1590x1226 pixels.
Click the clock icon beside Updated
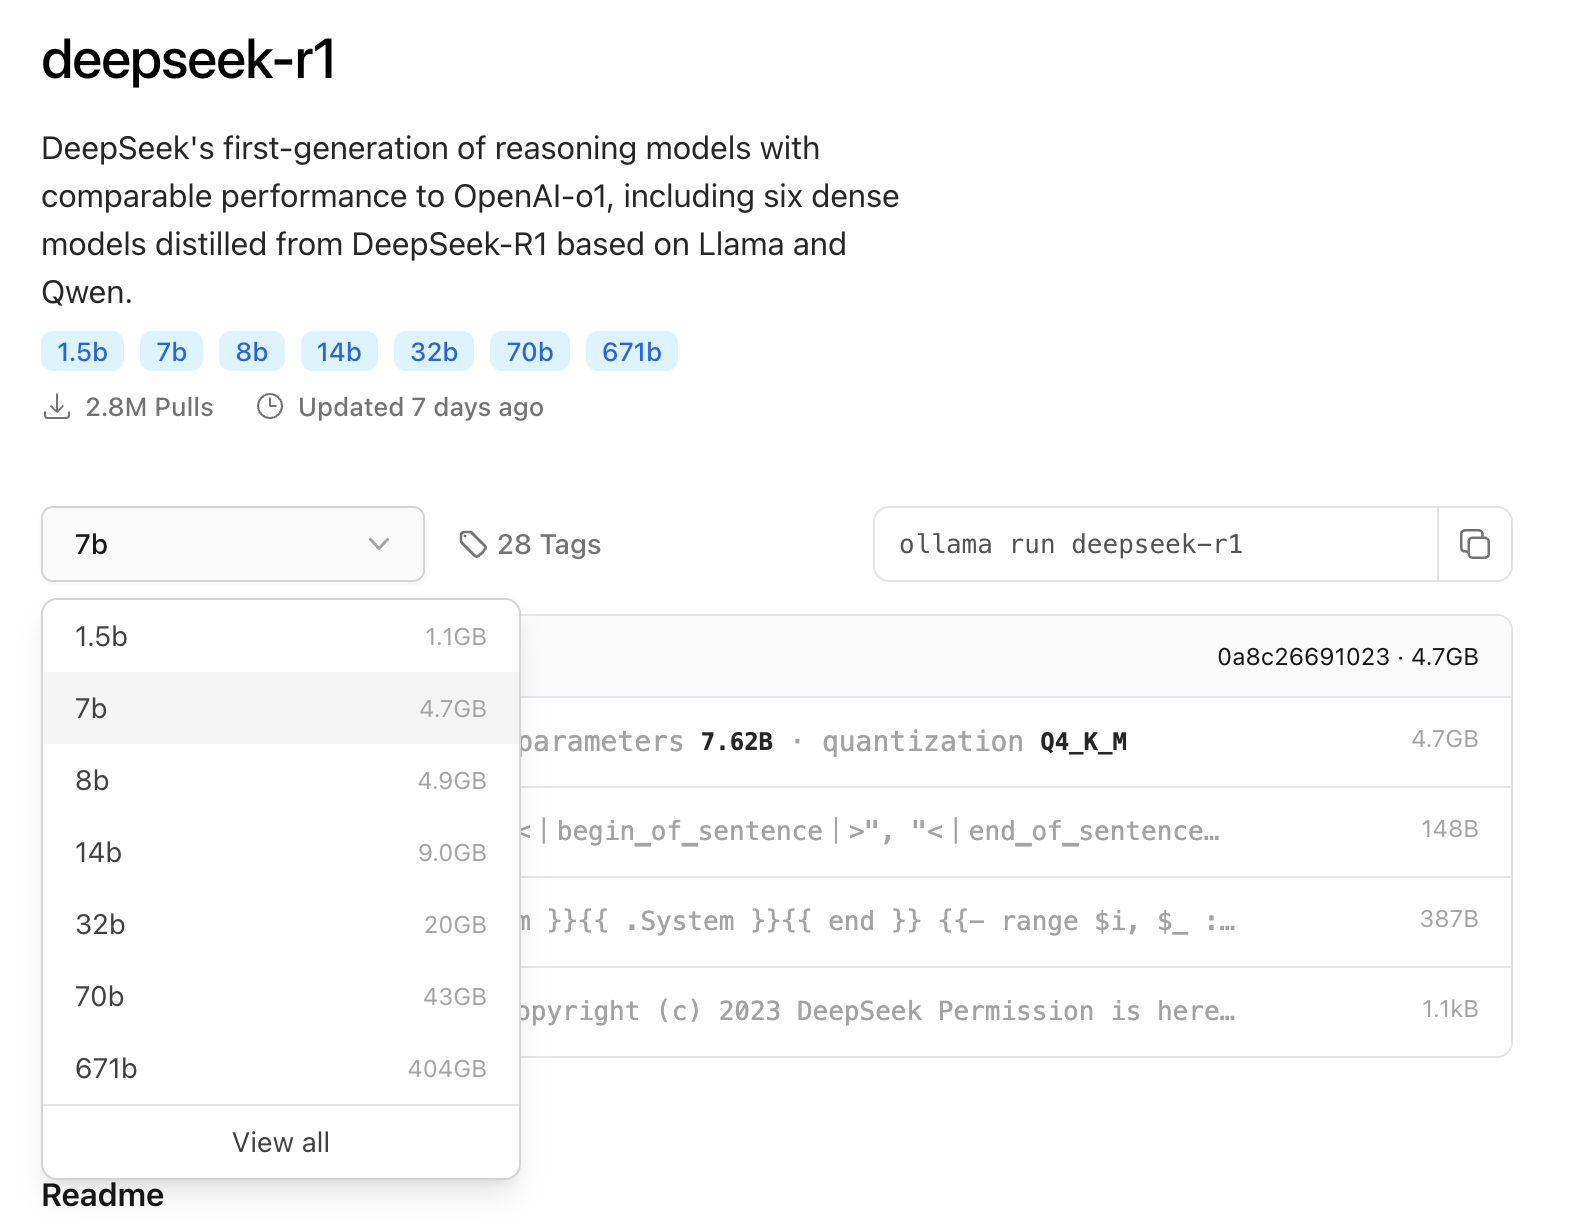(x=270, y=407)
